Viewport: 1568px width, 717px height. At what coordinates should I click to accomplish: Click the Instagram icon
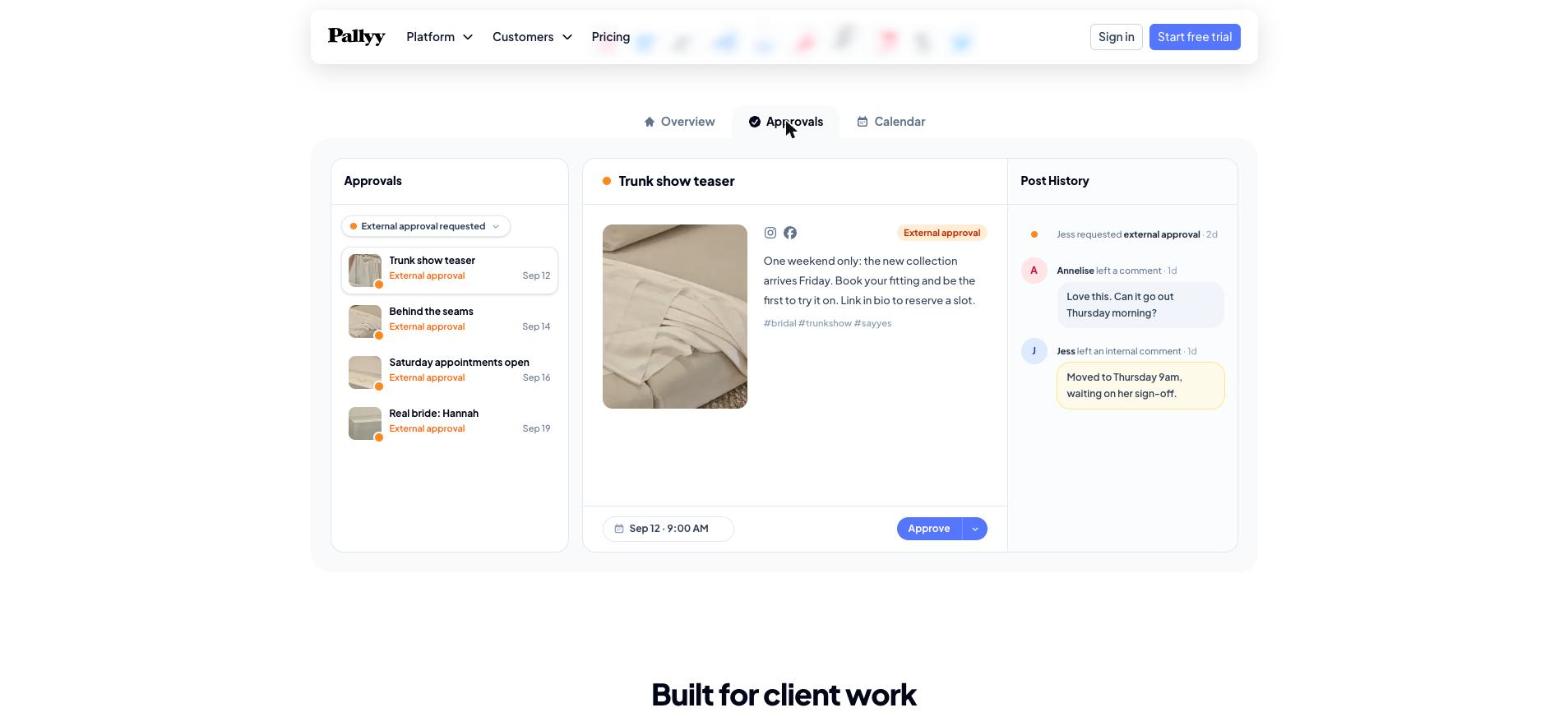point(770,233)
